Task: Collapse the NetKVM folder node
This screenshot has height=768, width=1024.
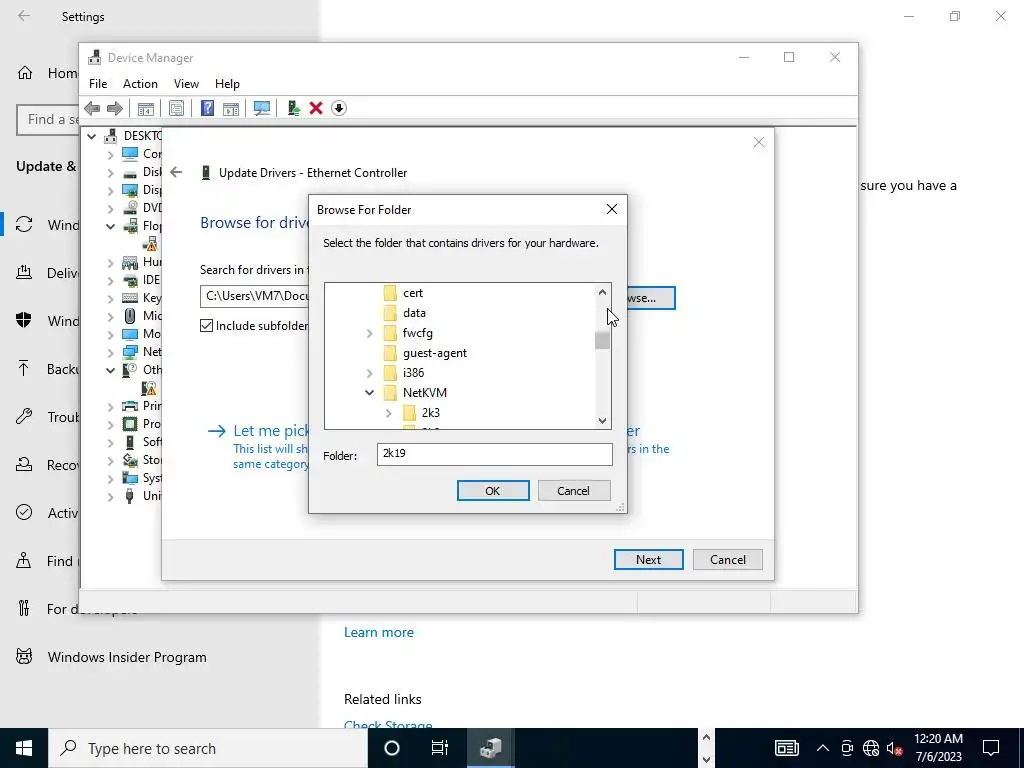Action: pyautogui.click(x=370, y=392)
